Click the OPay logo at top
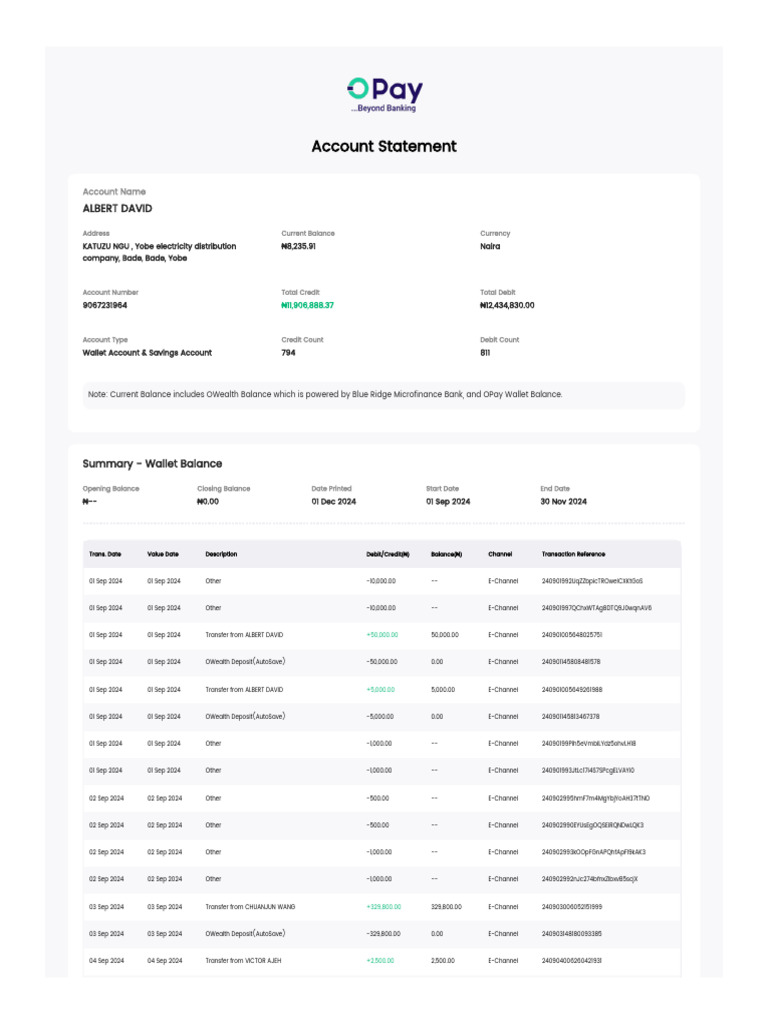The image size is (768, 1024). coord(385,95)
